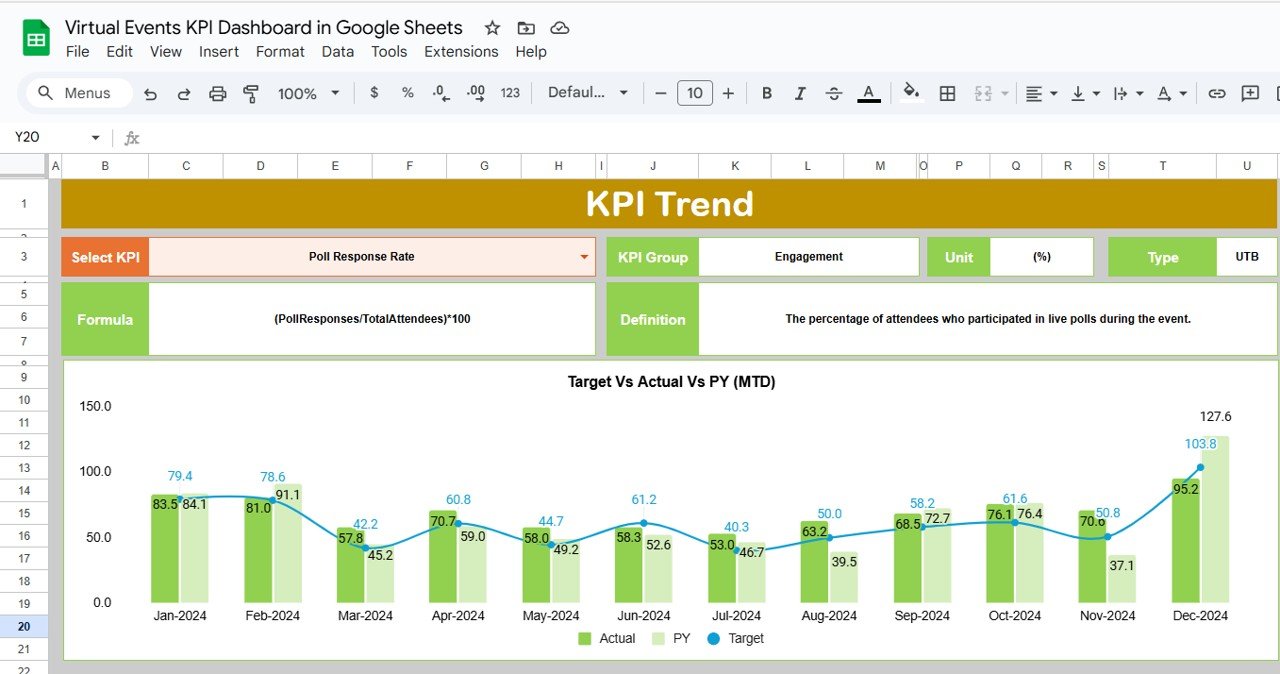Click the Redo arrow
Viewport: 1280px width, 674px height.
point(184,93)
